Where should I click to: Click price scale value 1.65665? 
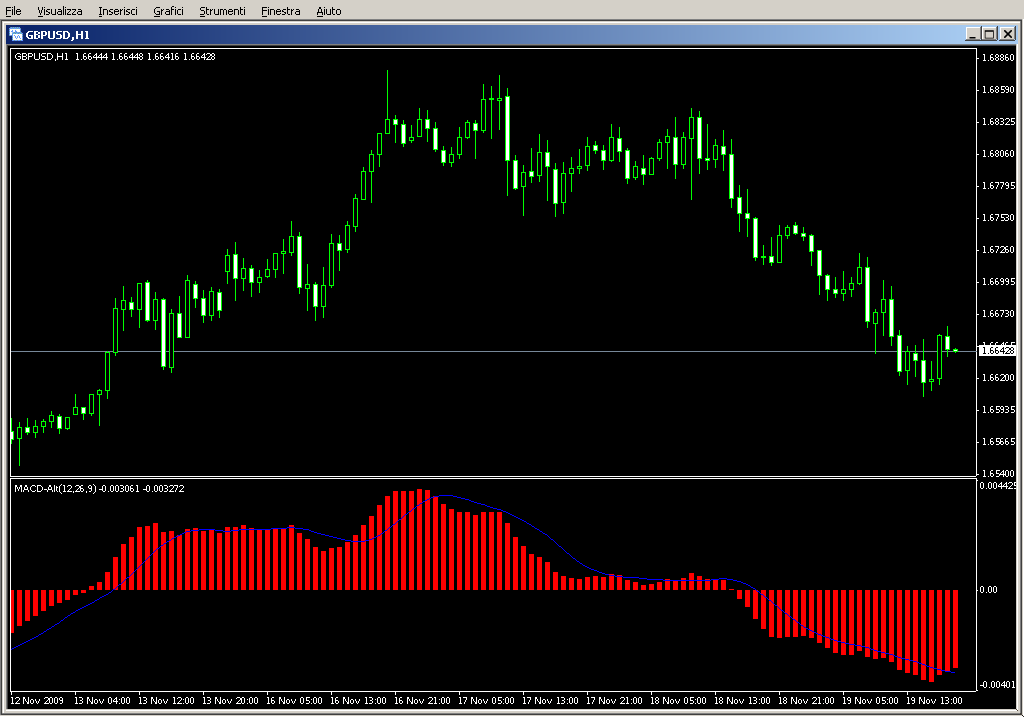point(999,441)
